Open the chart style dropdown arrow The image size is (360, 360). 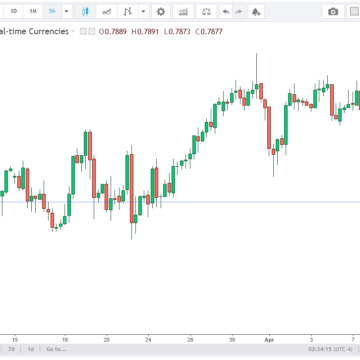pos(143,12)
